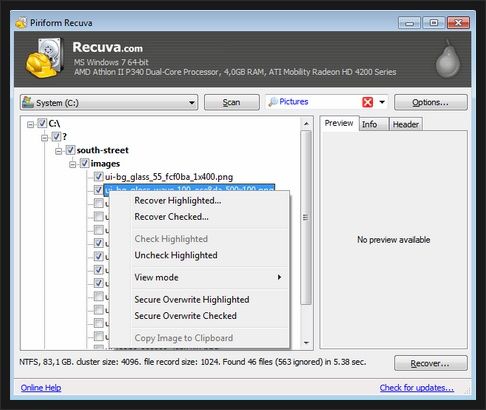Select file ui-bg_glass_55_fcf0ba_1x400.png
486x410 pixels.
pyautogui.click(x=169, y=177)
